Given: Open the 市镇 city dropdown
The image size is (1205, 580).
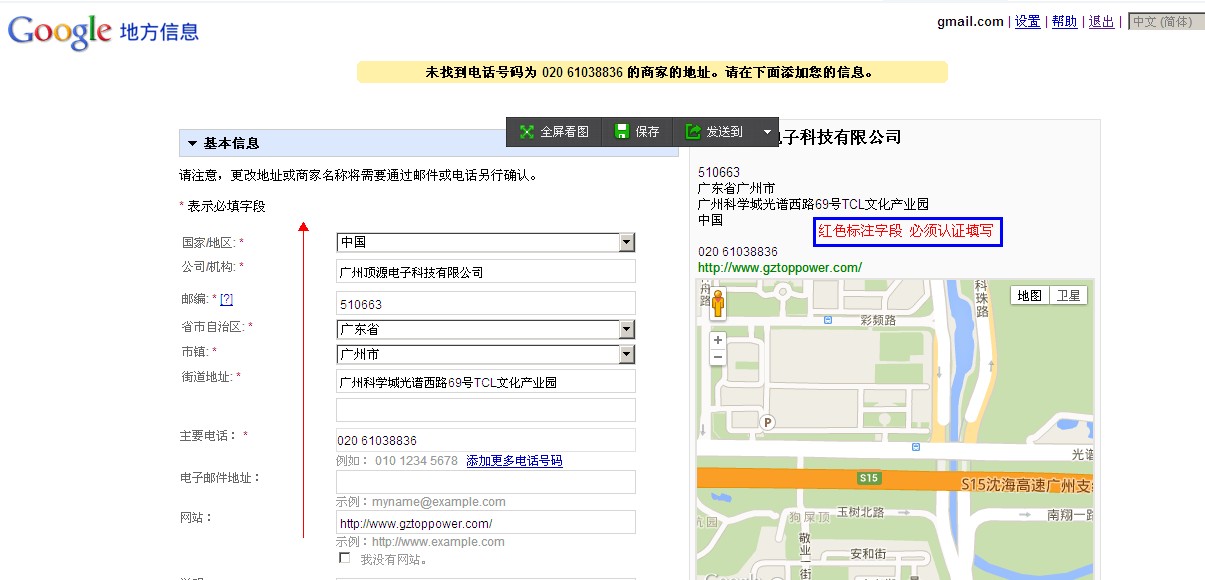Looking at the screenshot, I should pos(627,354).
